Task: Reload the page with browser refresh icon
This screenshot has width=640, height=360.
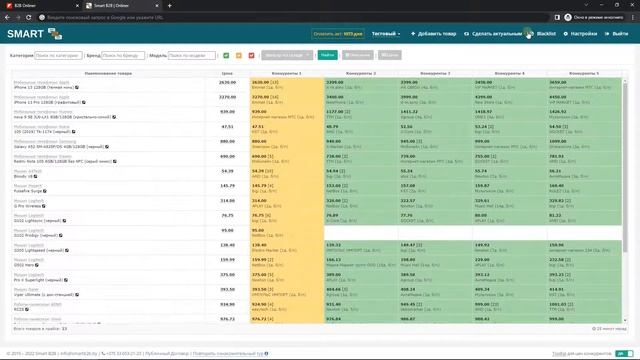Action: click(29, 18)
